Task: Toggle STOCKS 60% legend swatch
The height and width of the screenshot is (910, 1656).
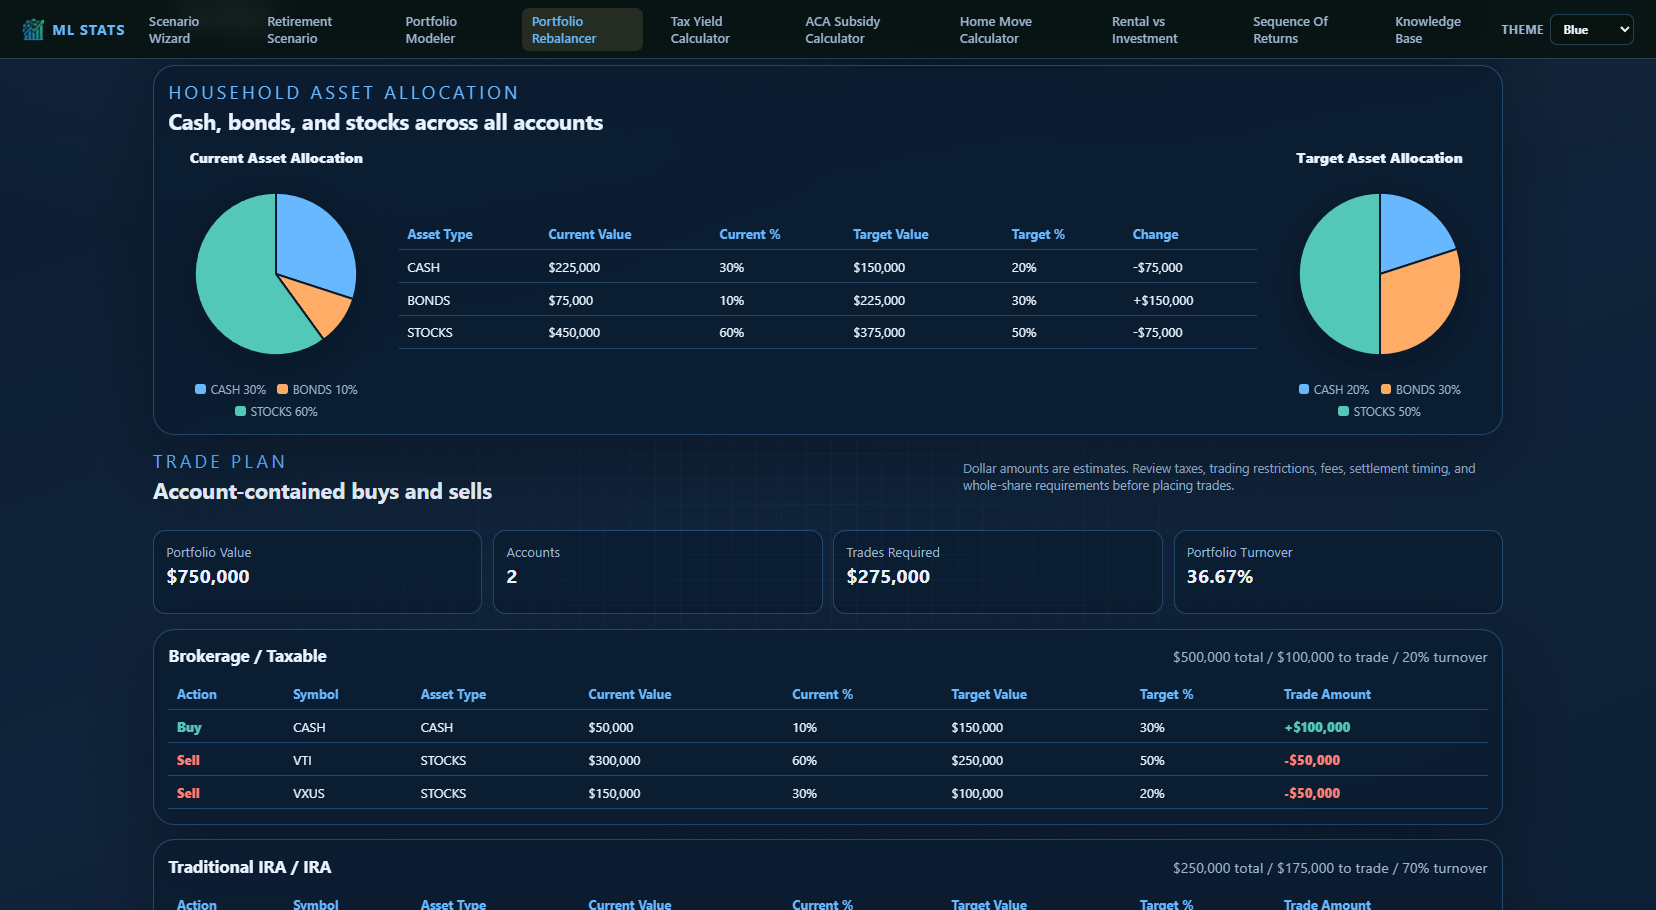Action: tap(240, 411)
